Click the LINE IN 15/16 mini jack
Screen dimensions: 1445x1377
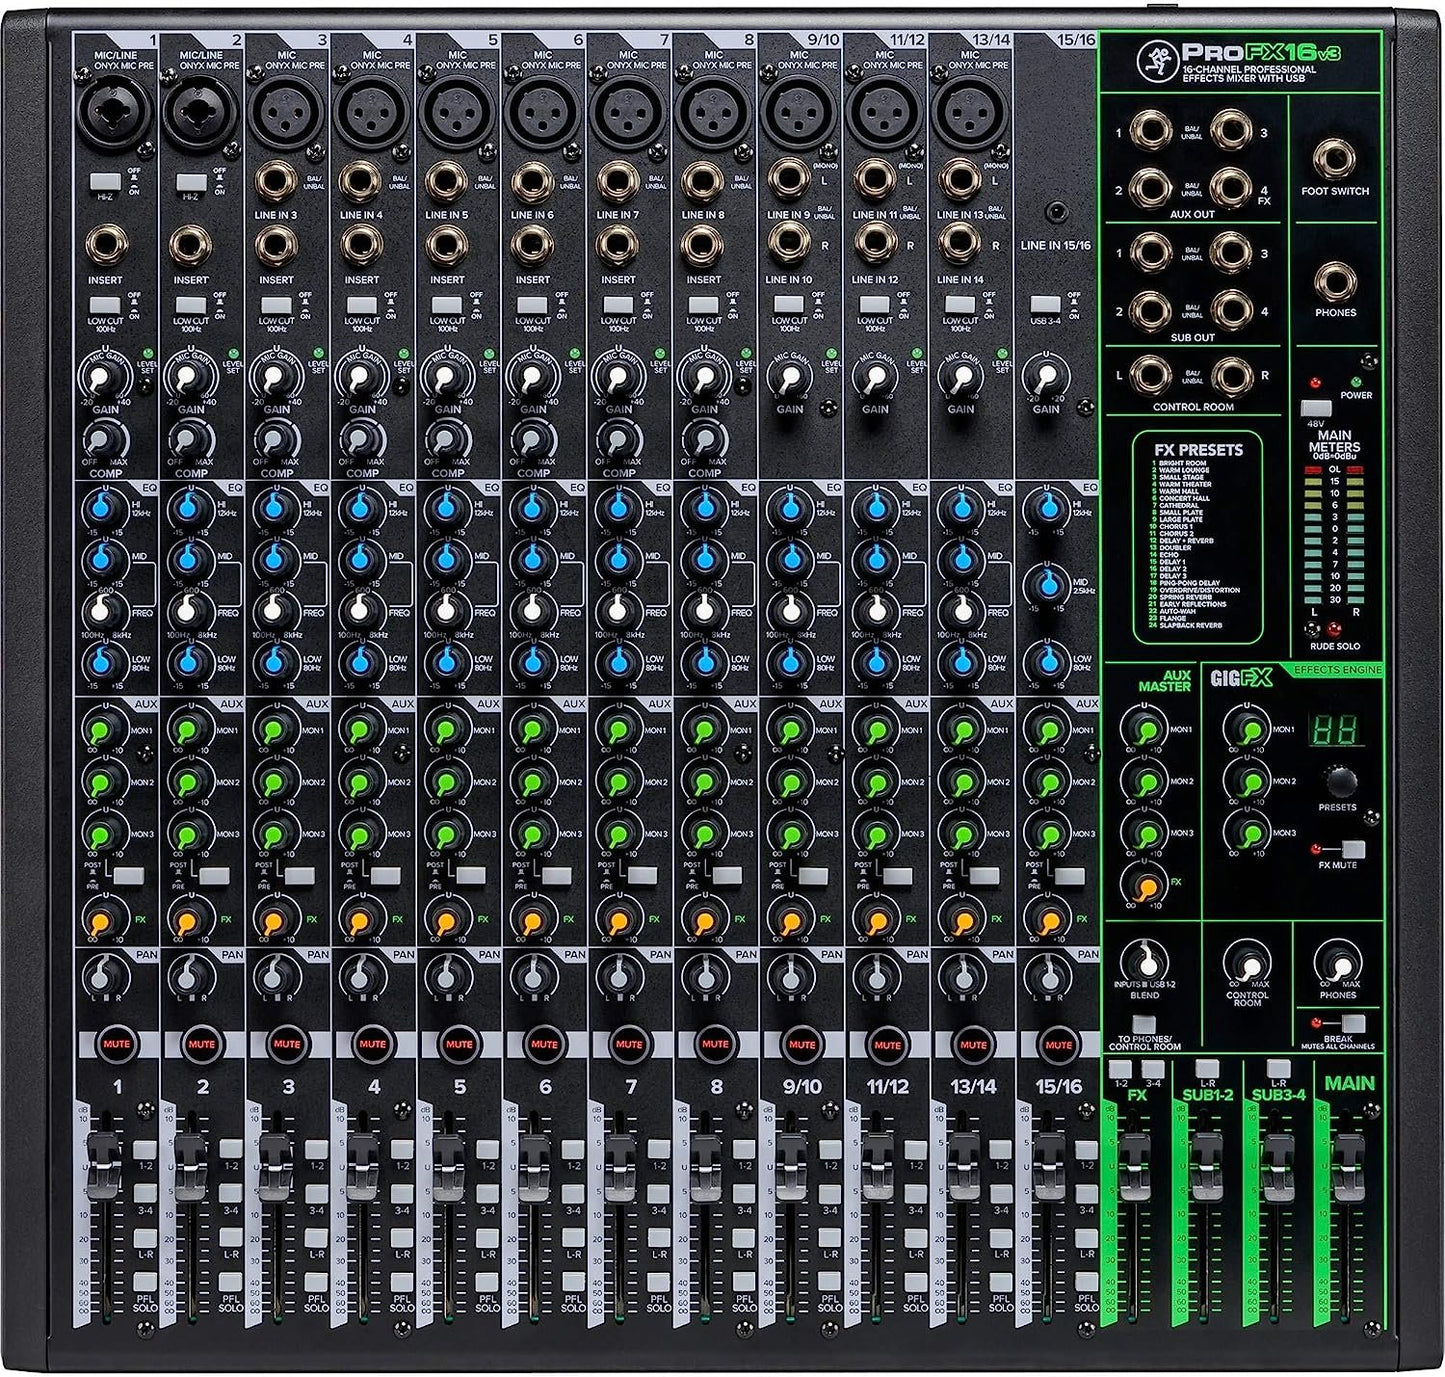pyautogui.click(x=1055, y=212)
